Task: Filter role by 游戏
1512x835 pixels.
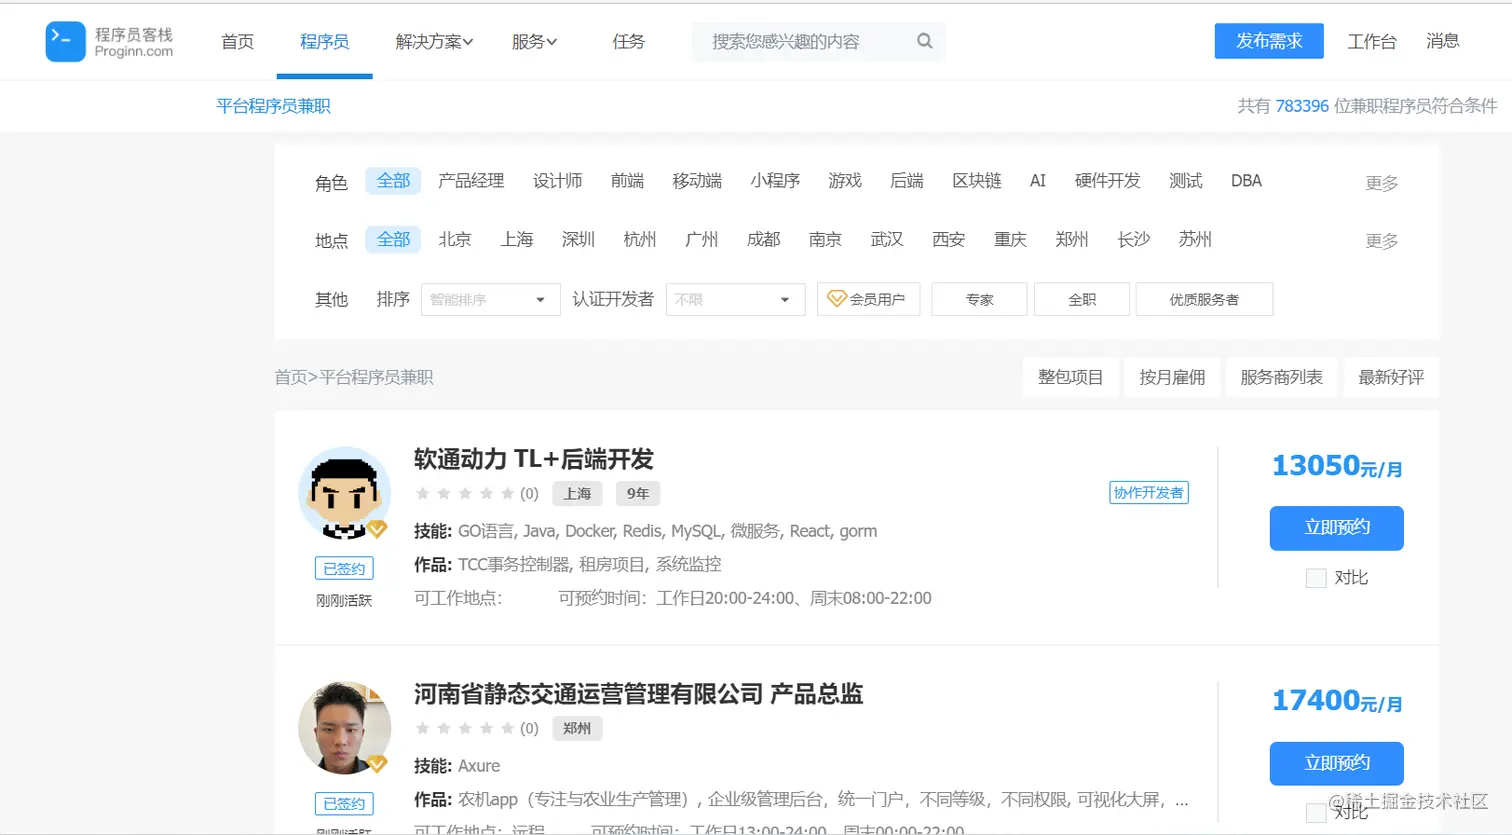Action: click(x=845, y=181)
